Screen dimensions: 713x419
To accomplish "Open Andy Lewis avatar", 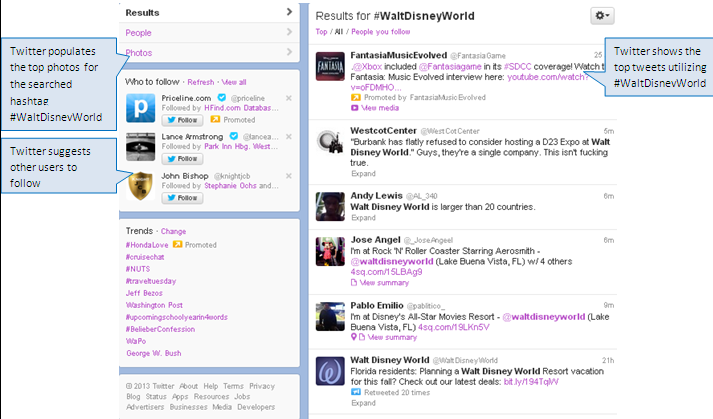I will click(331, 207).
